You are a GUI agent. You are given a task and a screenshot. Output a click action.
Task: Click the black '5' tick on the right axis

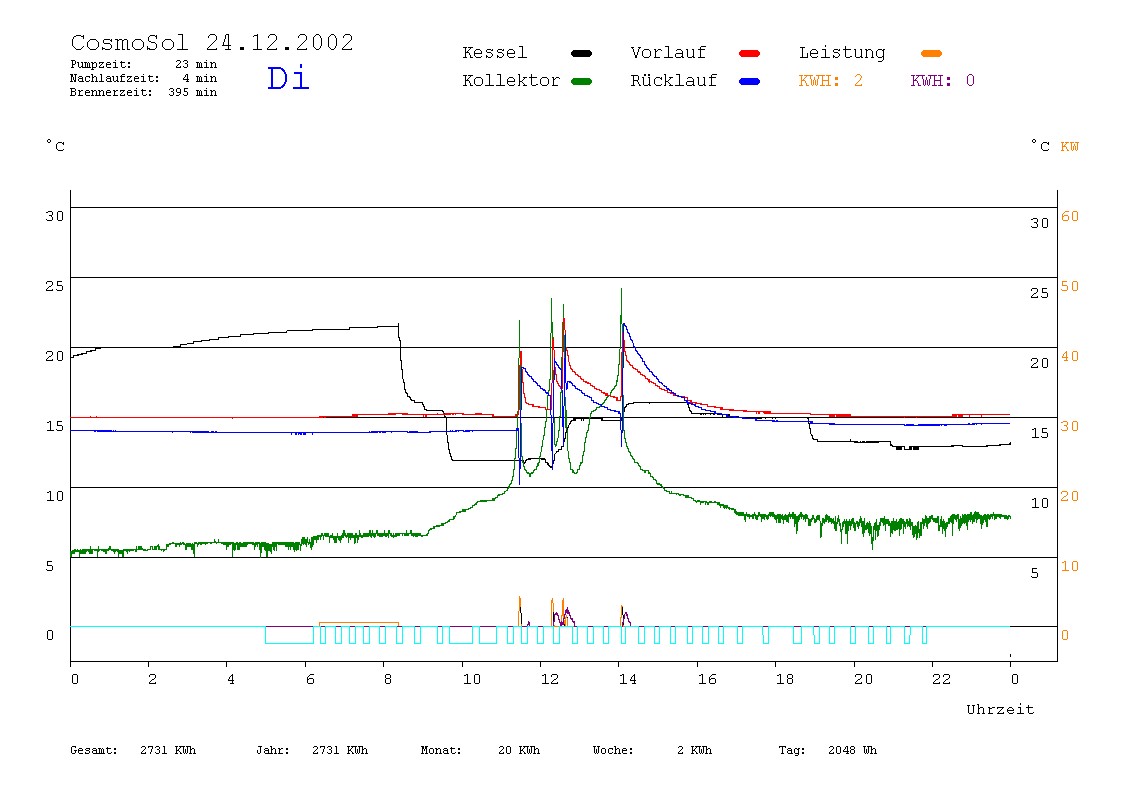coord(1035,573)
